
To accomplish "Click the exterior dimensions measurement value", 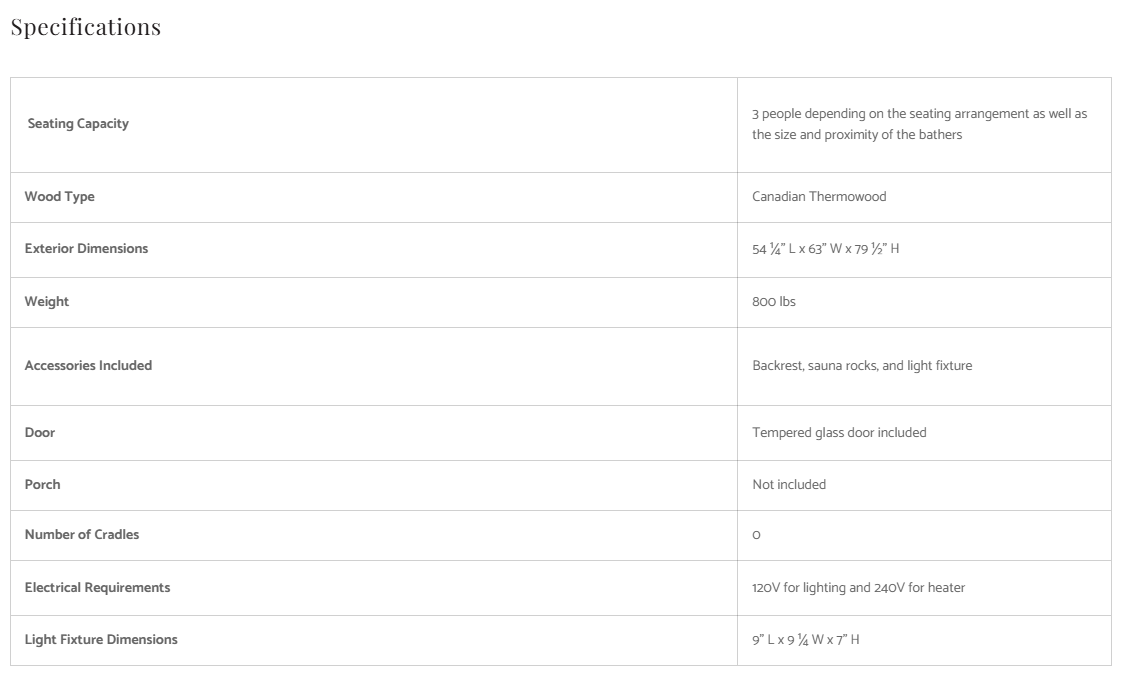I will (x=825, y=249).
